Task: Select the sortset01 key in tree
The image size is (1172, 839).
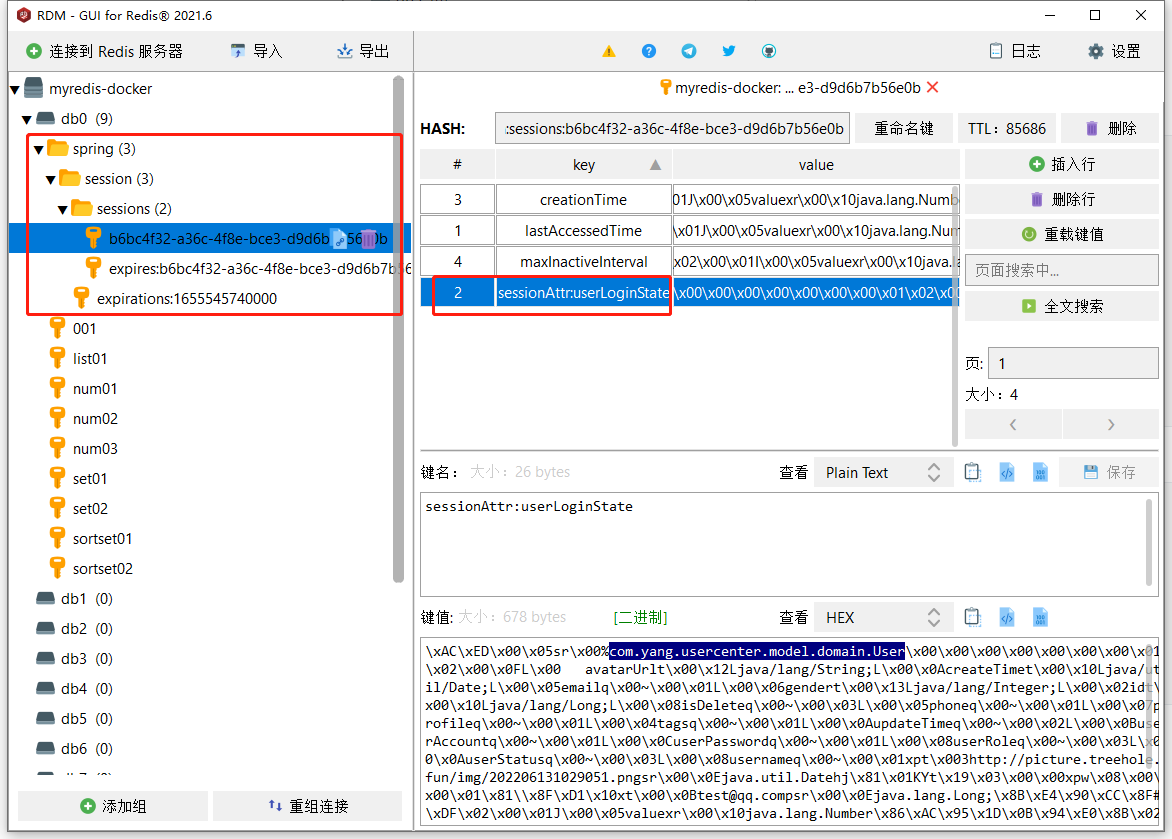Action: 102,538
